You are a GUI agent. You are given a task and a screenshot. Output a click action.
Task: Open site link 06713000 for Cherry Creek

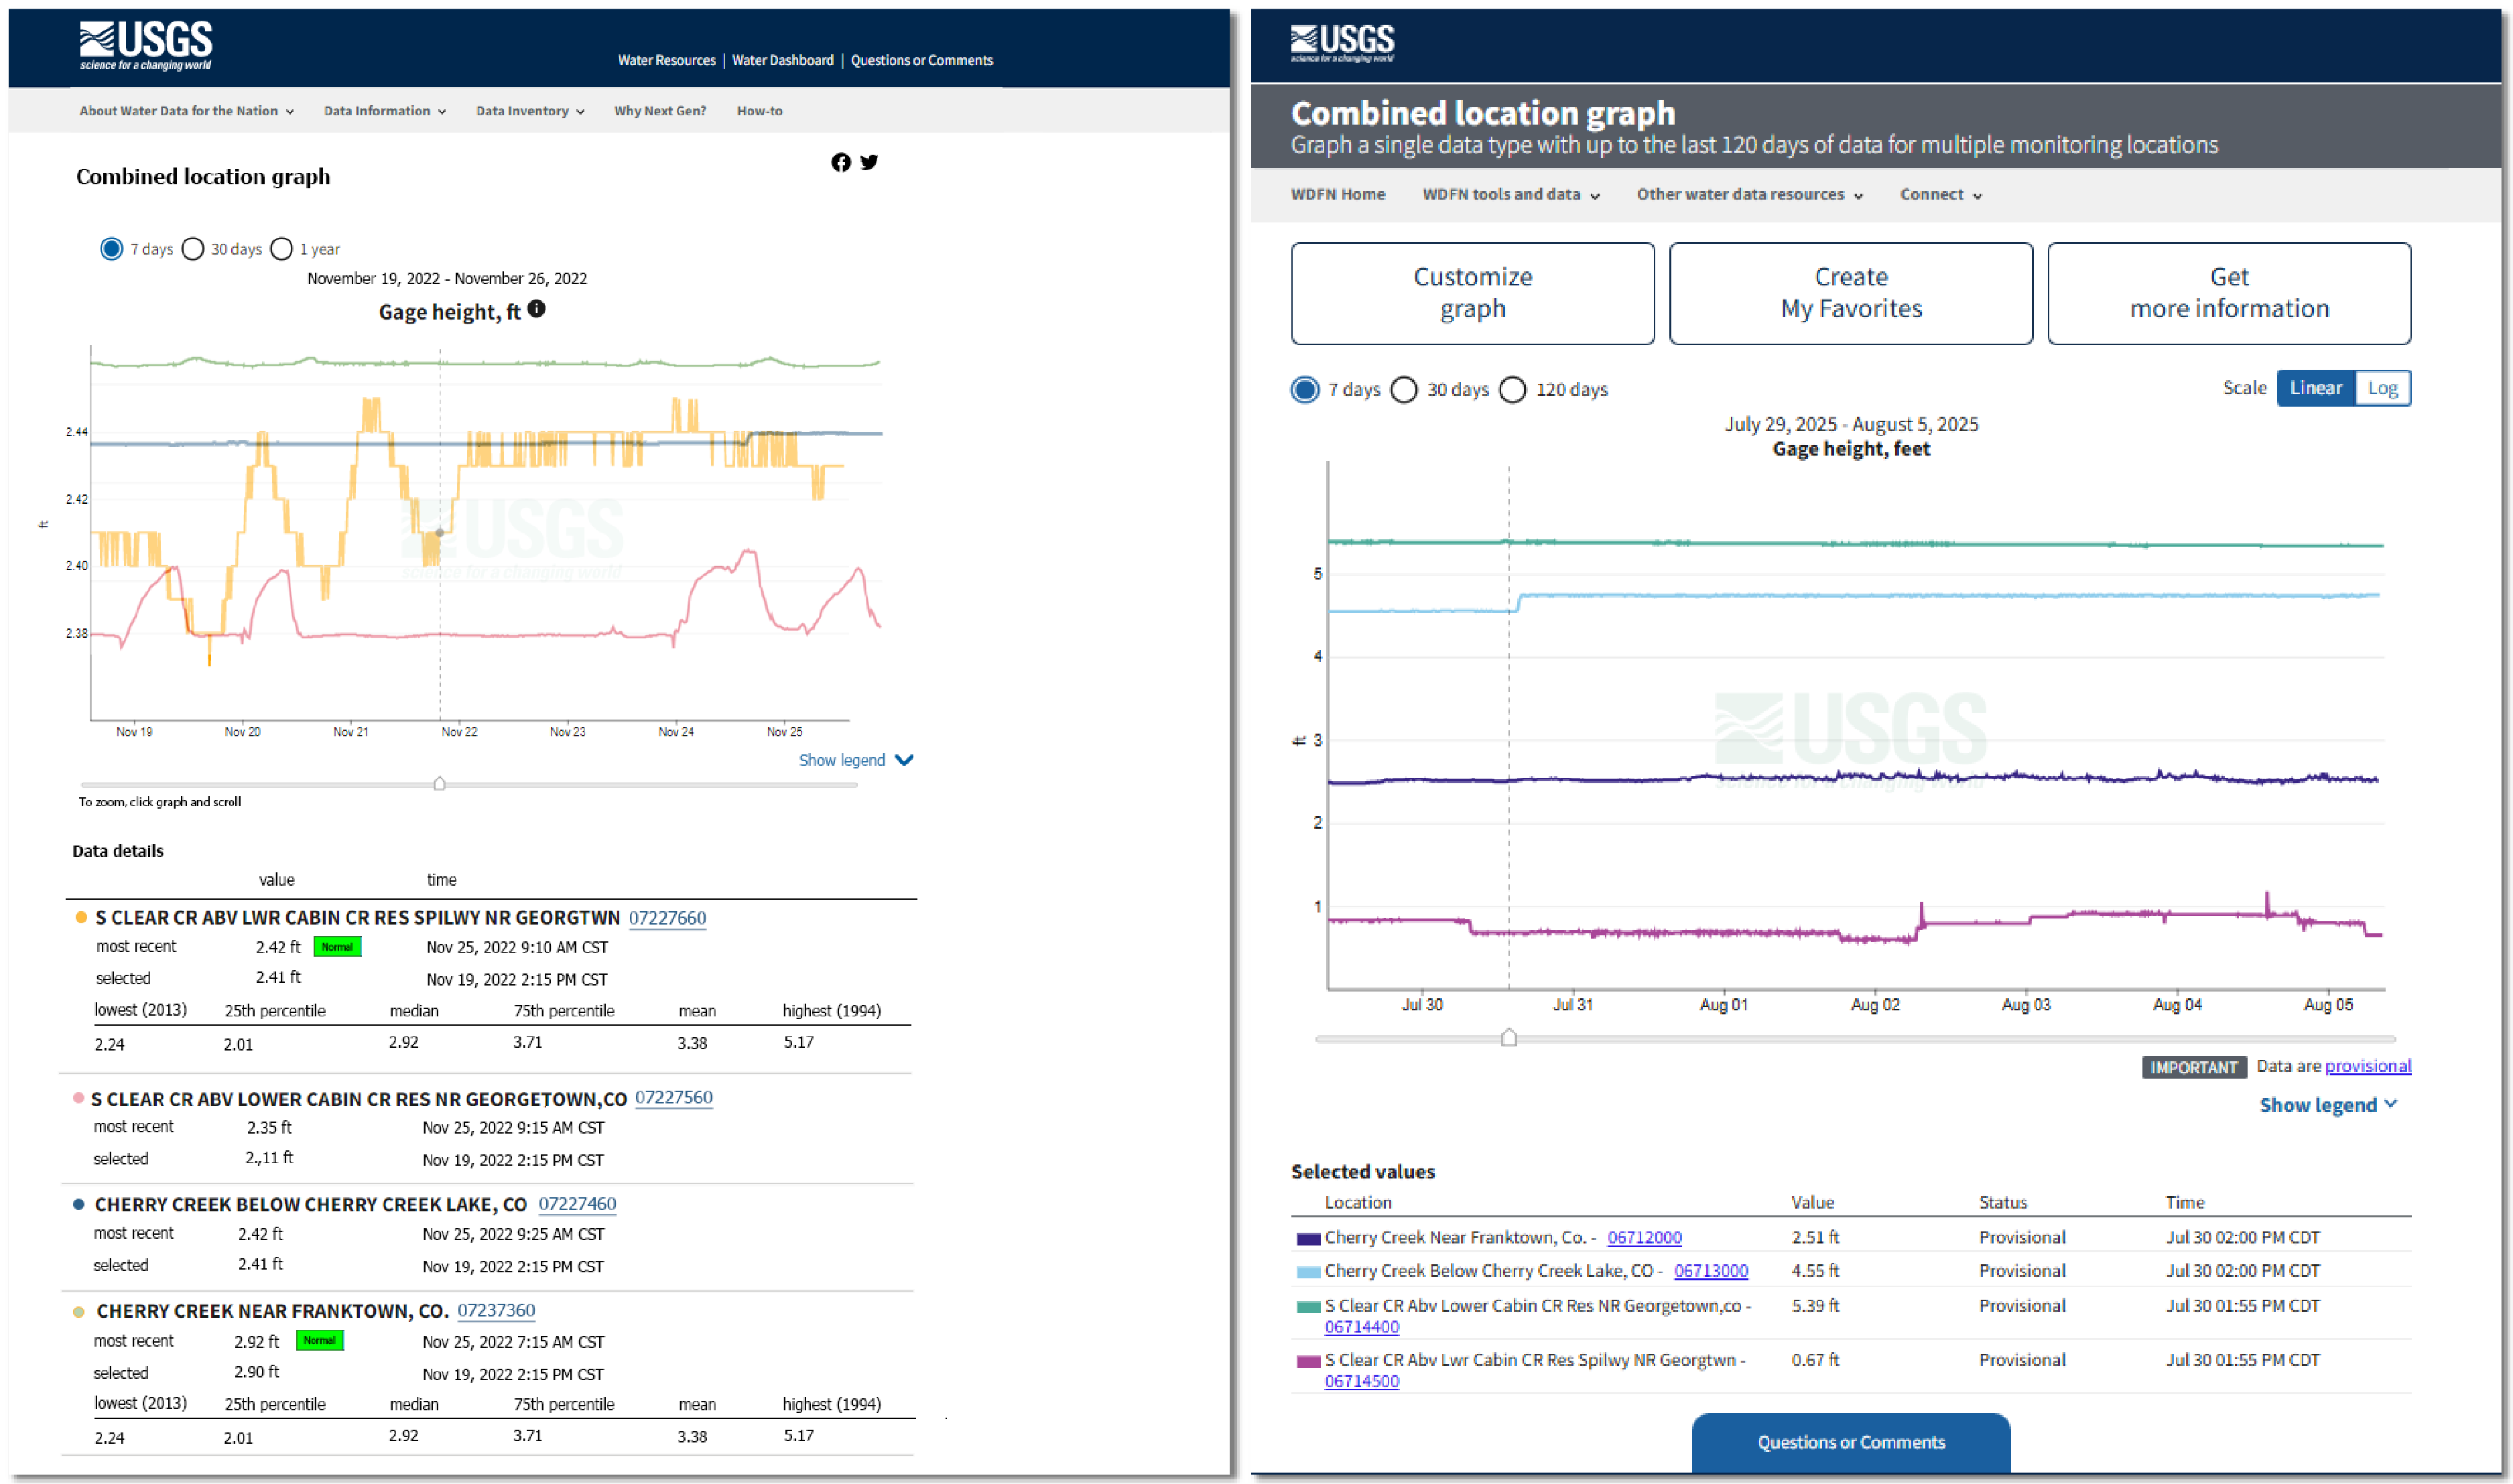(x=1711, y=1270)
